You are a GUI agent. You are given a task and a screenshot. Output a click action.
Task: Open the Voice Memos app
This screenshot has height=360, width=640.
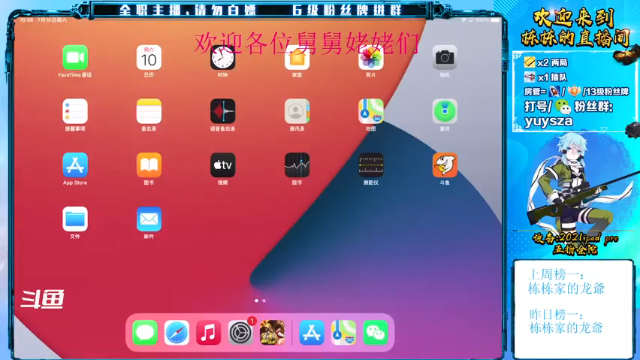pos(223,111)
